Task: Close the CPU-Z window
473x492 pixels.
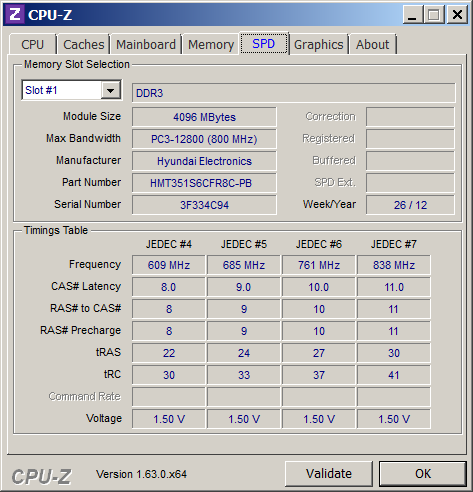Action: coord(457,15)
